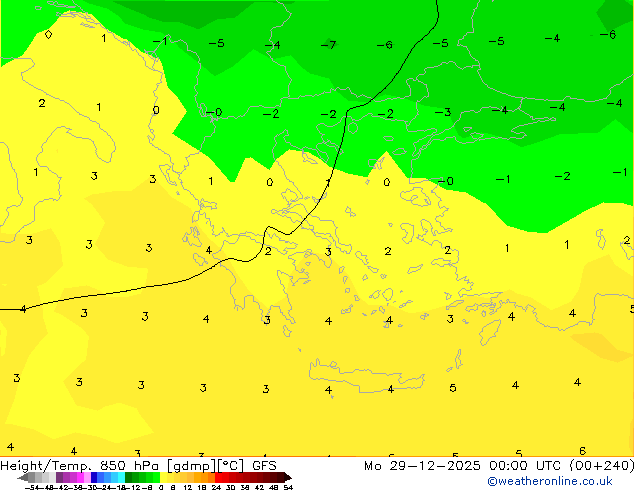This screenshot has width=634, height=490.
Task: Click the cyan legend swatch
Action: pos(121,477)
